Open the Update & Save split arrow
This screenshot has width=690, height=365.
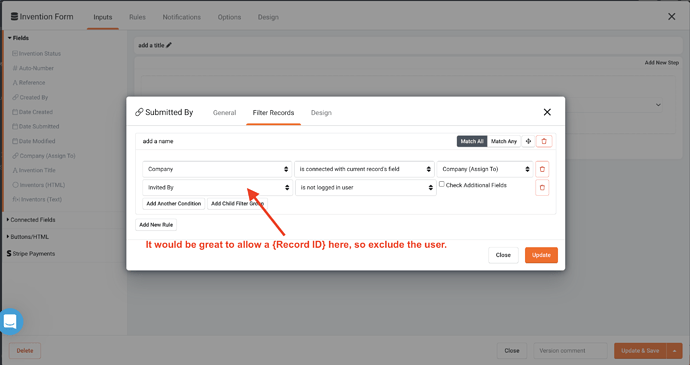click(x=675, y=351)
